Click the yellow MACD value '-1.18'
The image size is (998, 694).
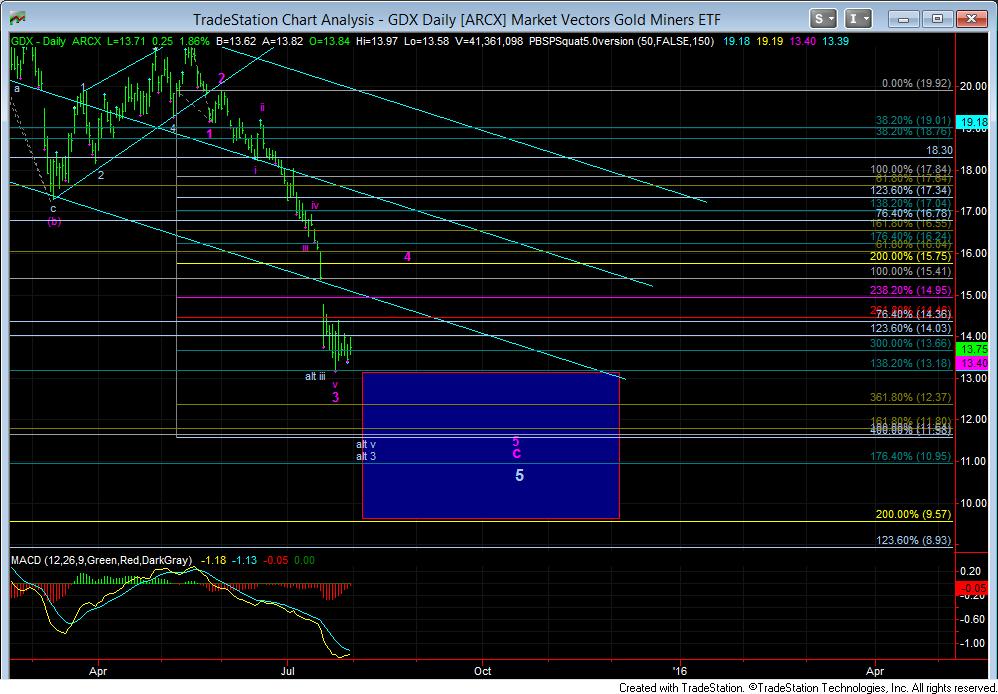coord(212,560)
